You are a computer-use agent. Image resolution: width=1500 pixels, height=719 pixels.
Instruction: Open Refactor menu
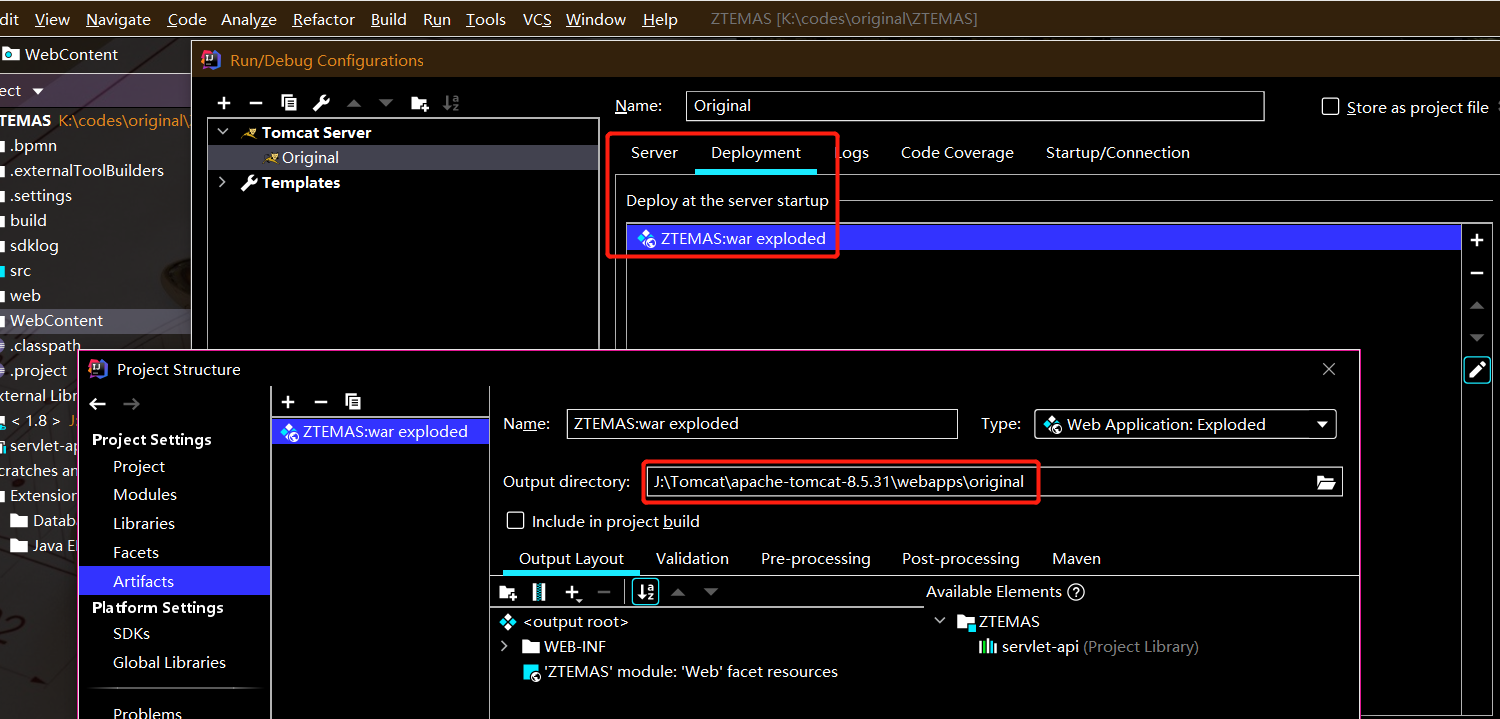[x=323, y=19]
